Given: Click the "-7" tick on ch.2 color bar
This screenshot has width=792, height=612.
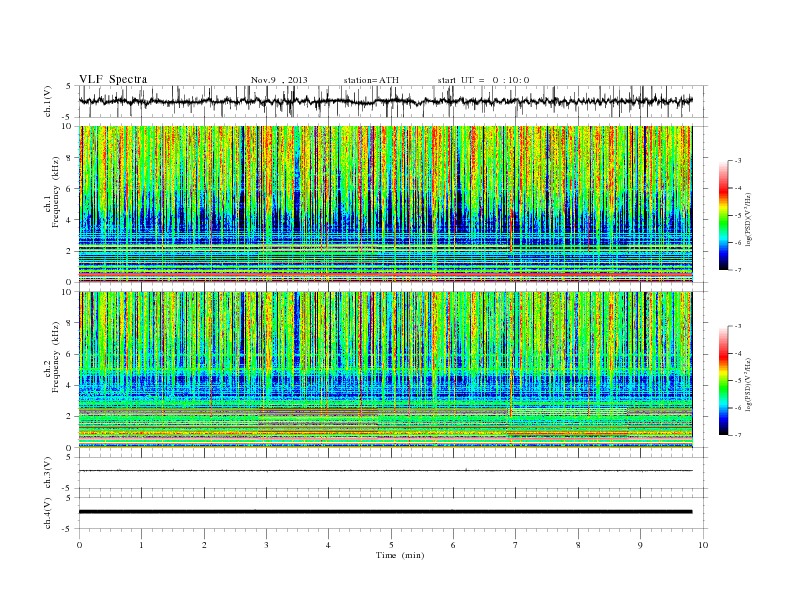Looking at the screenshot, I should click(x=738, y=435).
